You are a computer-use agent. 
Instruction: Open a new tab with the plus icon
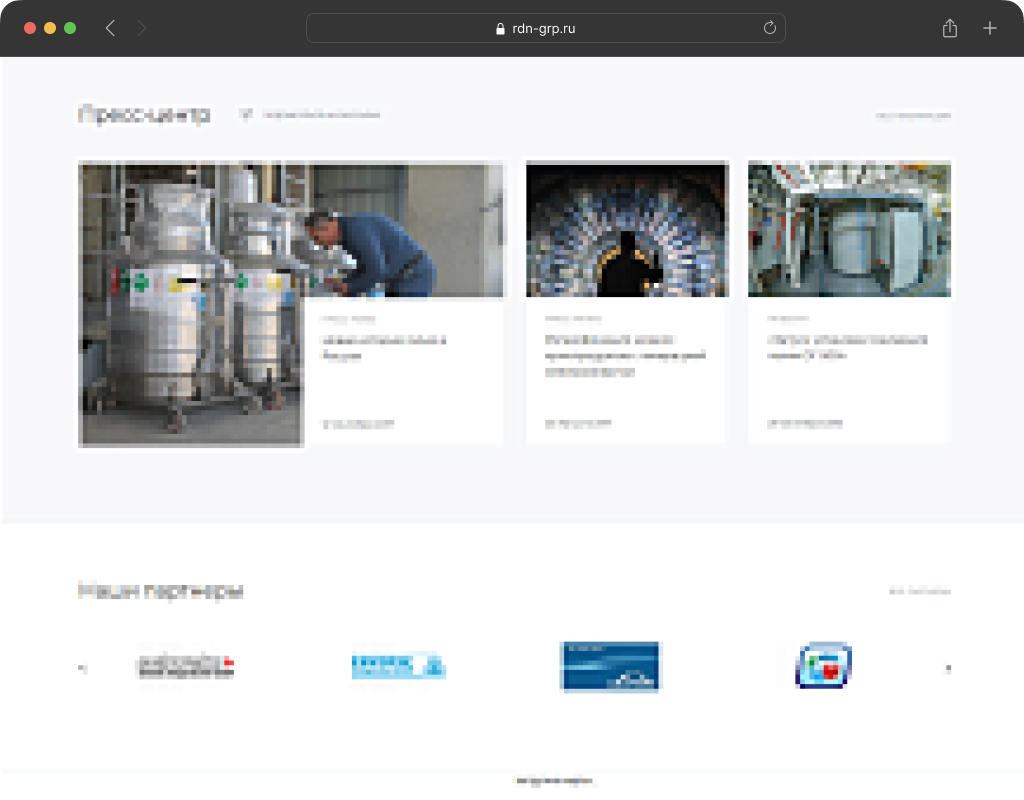click(989, 29)
